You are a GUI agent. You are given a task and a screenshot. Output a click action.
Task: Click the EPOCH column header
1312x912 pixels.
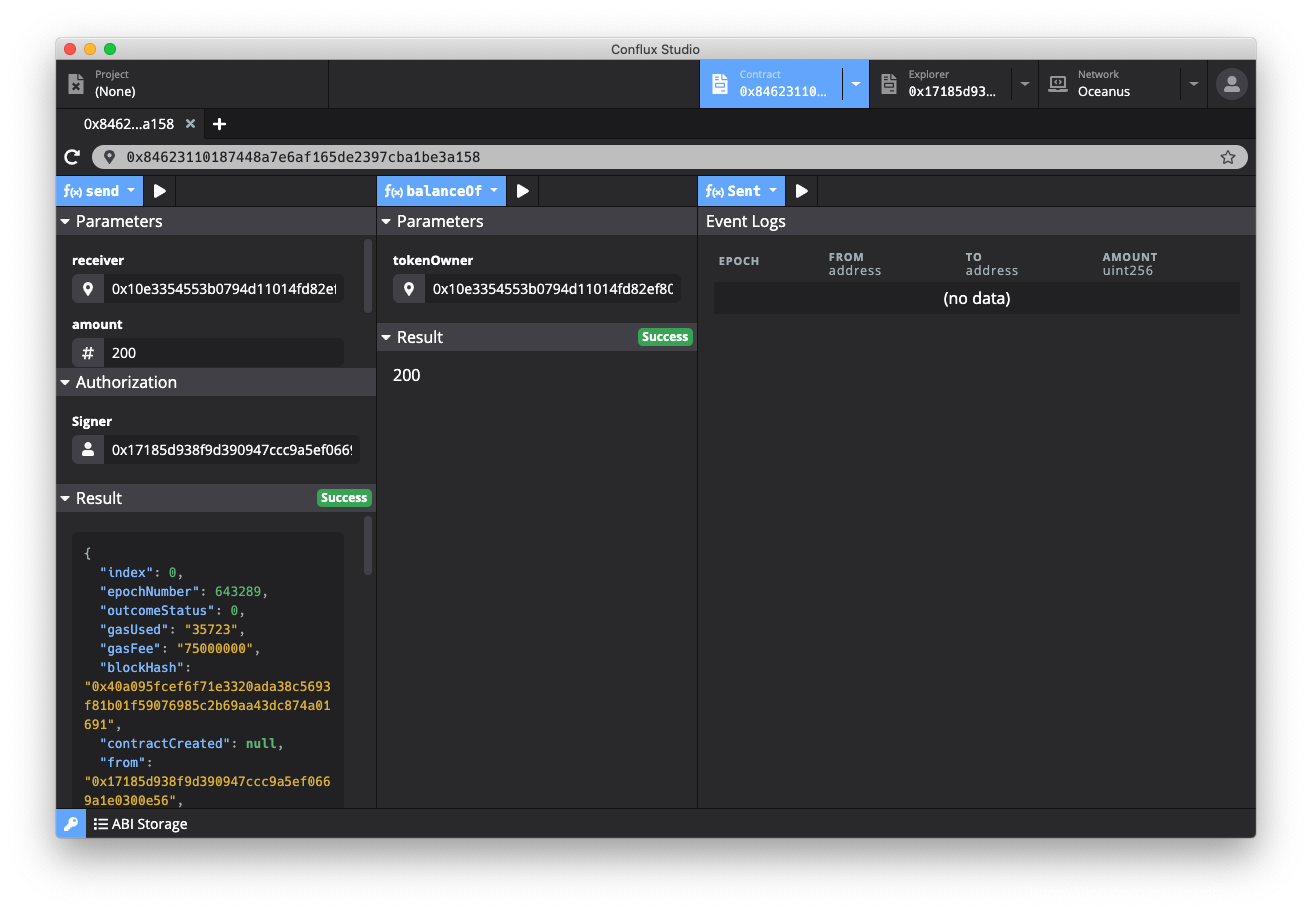739,261
